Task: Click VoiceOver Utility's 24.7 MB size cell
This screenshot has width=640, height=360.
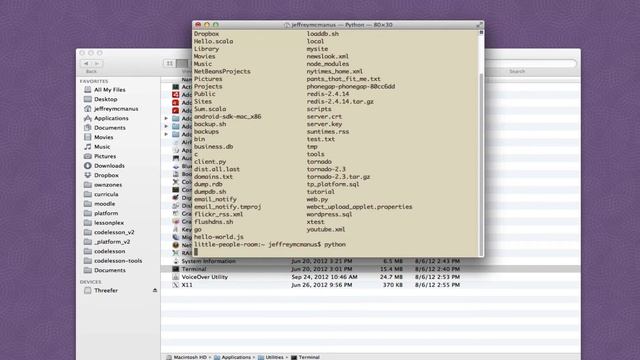Action: 391,277
